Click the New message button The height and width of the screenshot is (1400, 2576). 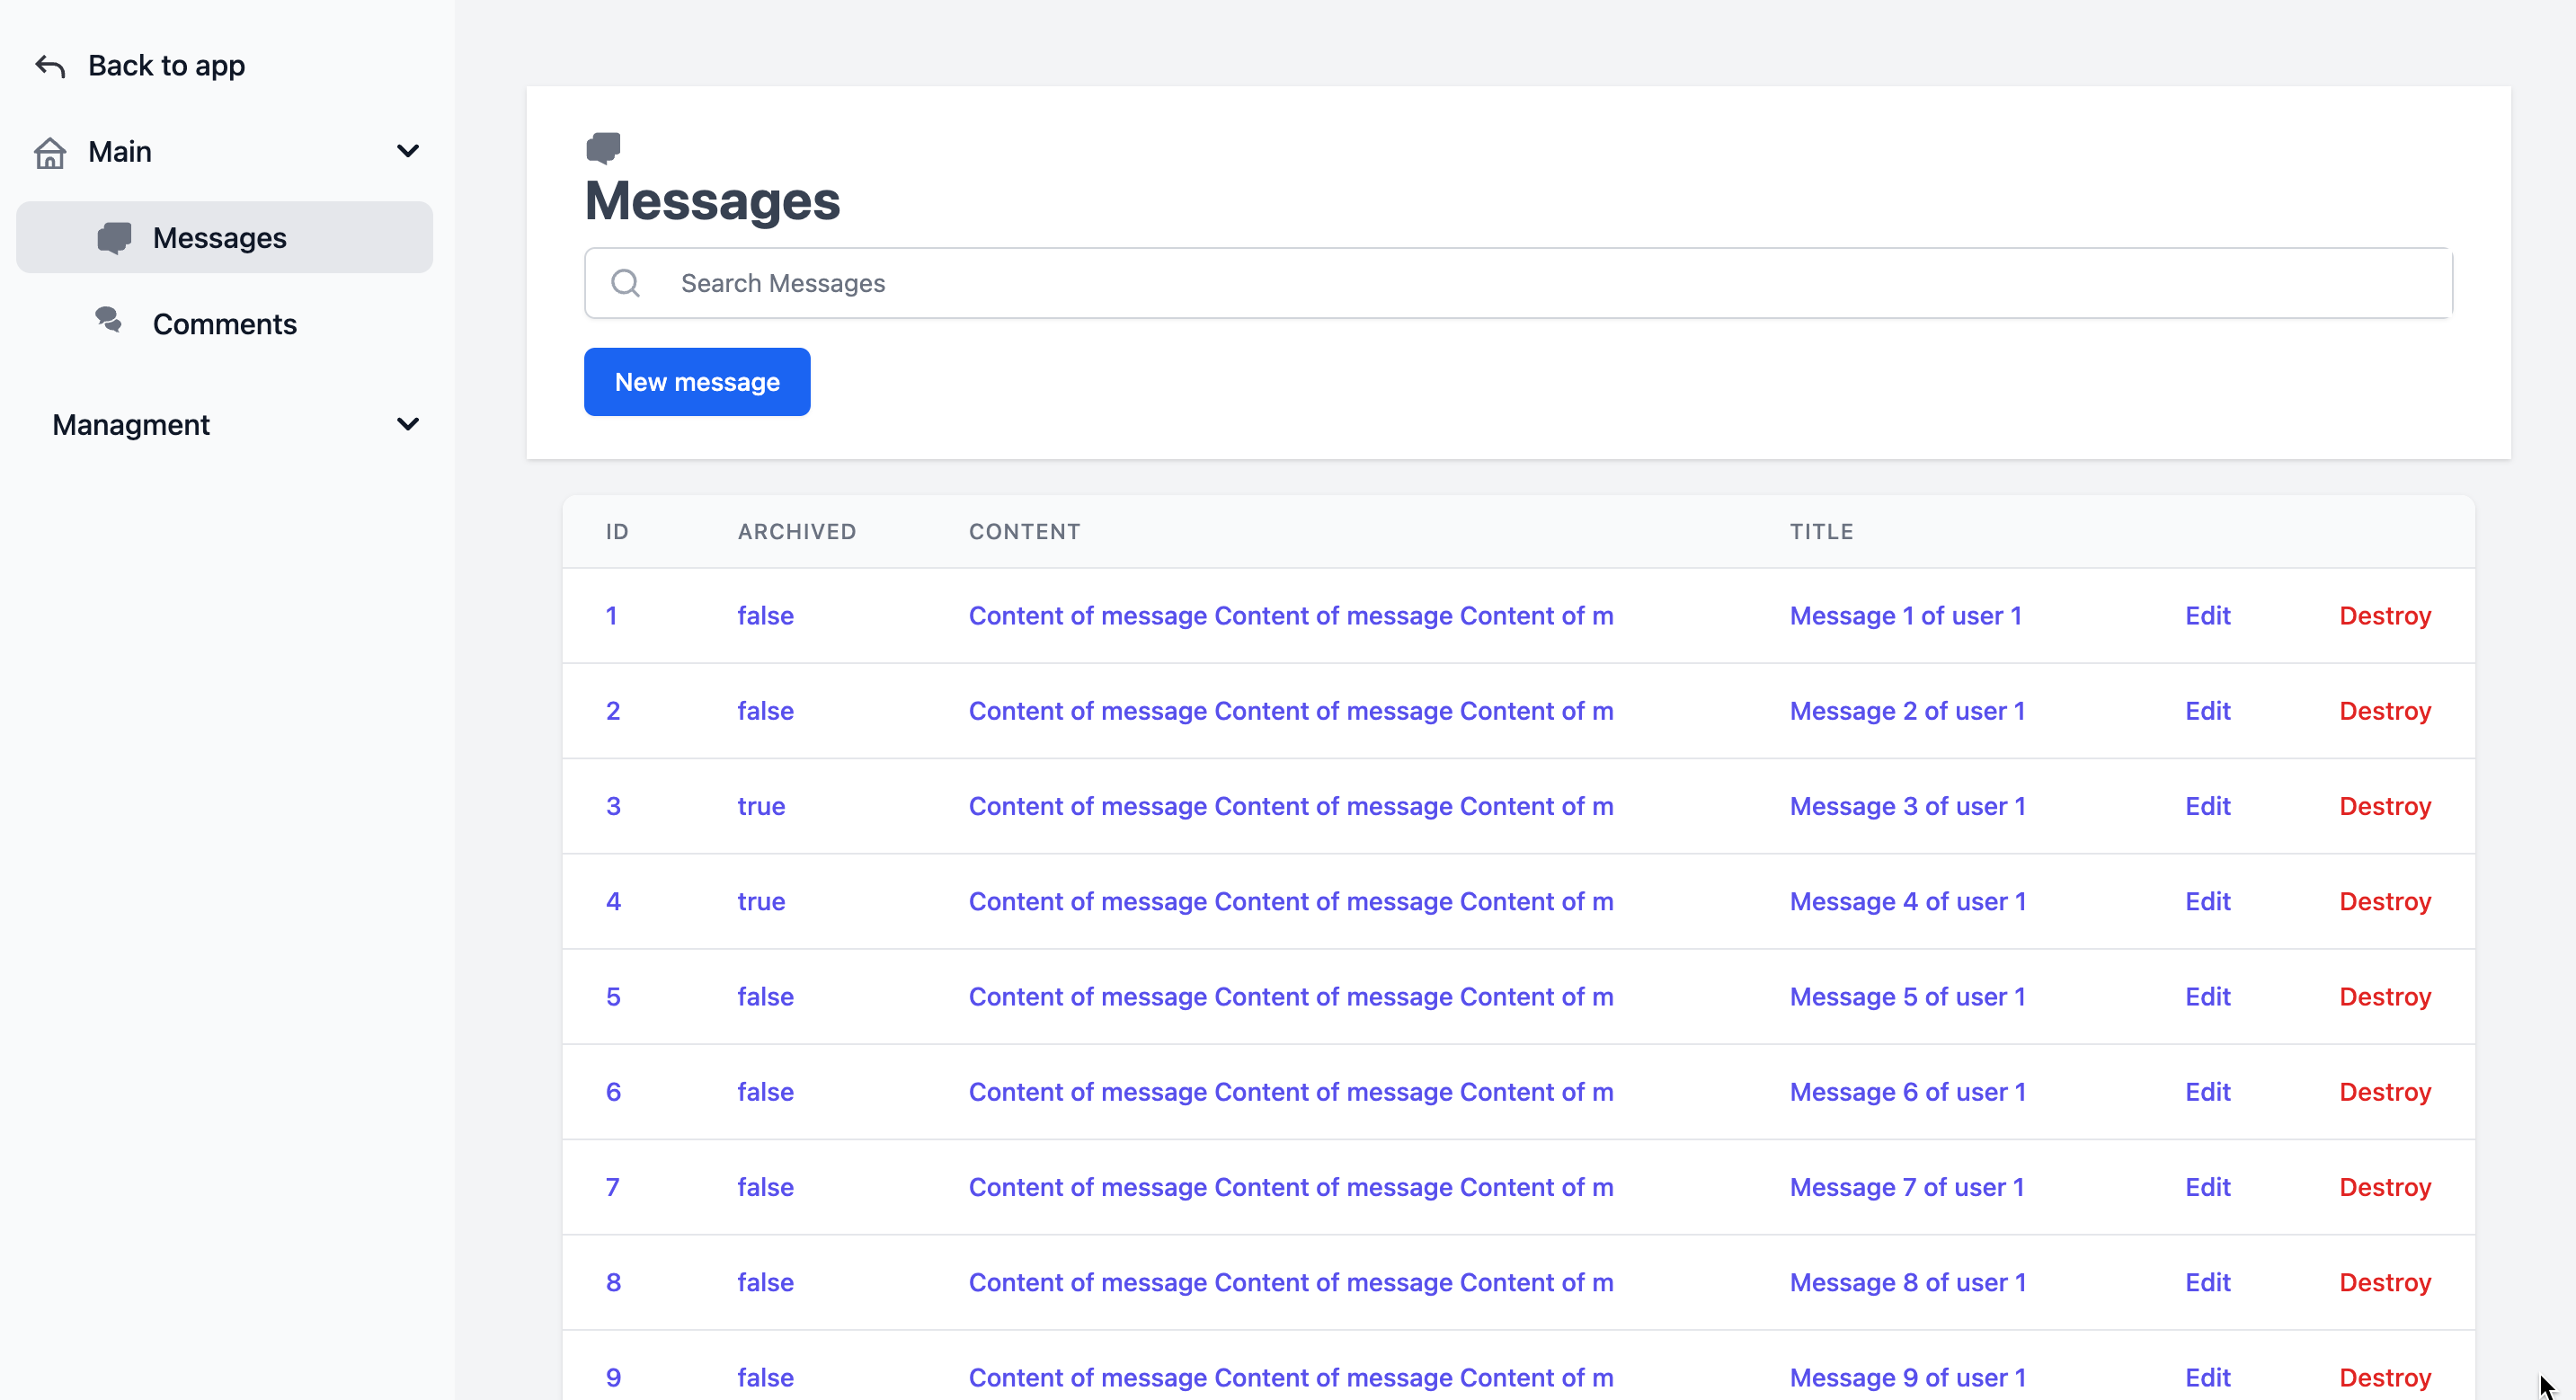[x=697, y=382]
